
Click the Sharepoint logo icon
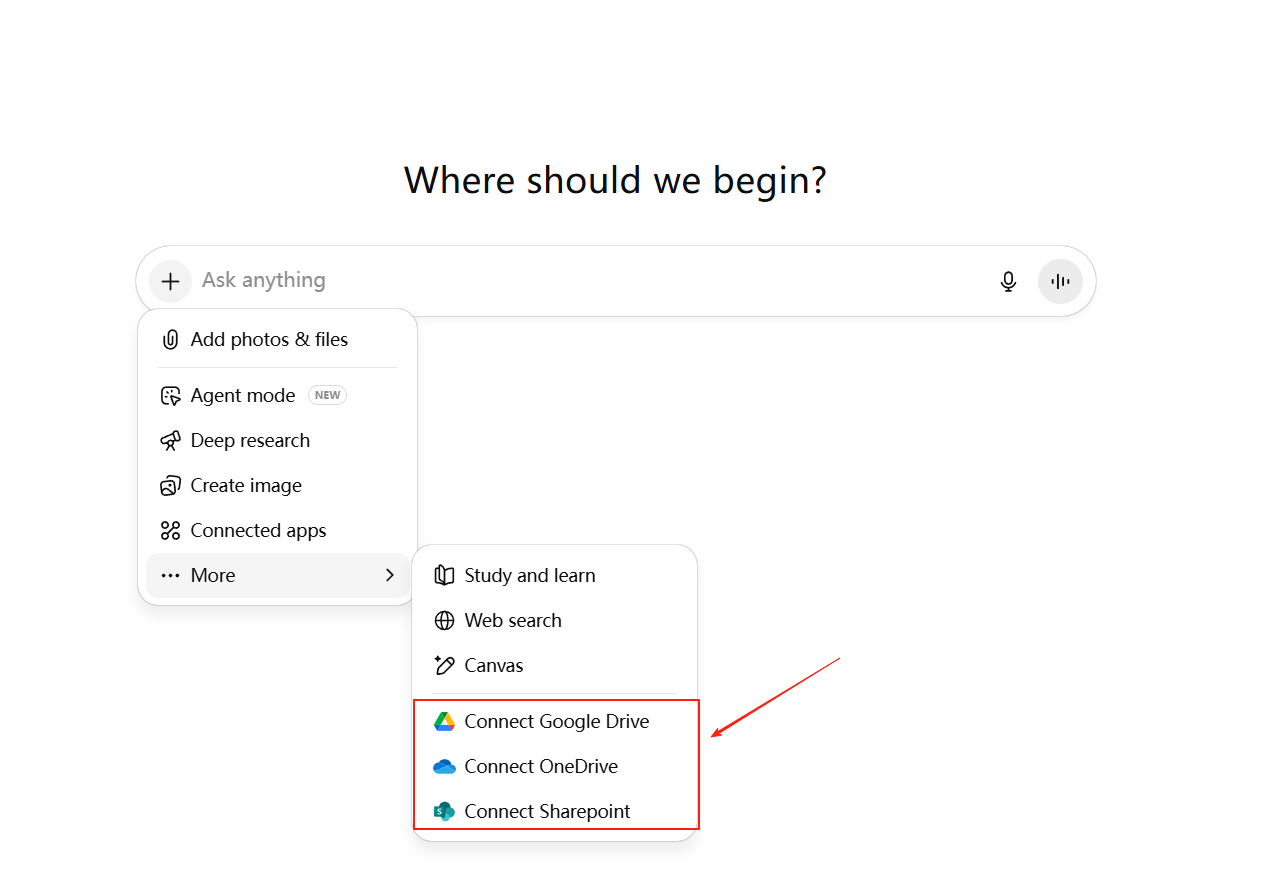[x=444, y=812]
